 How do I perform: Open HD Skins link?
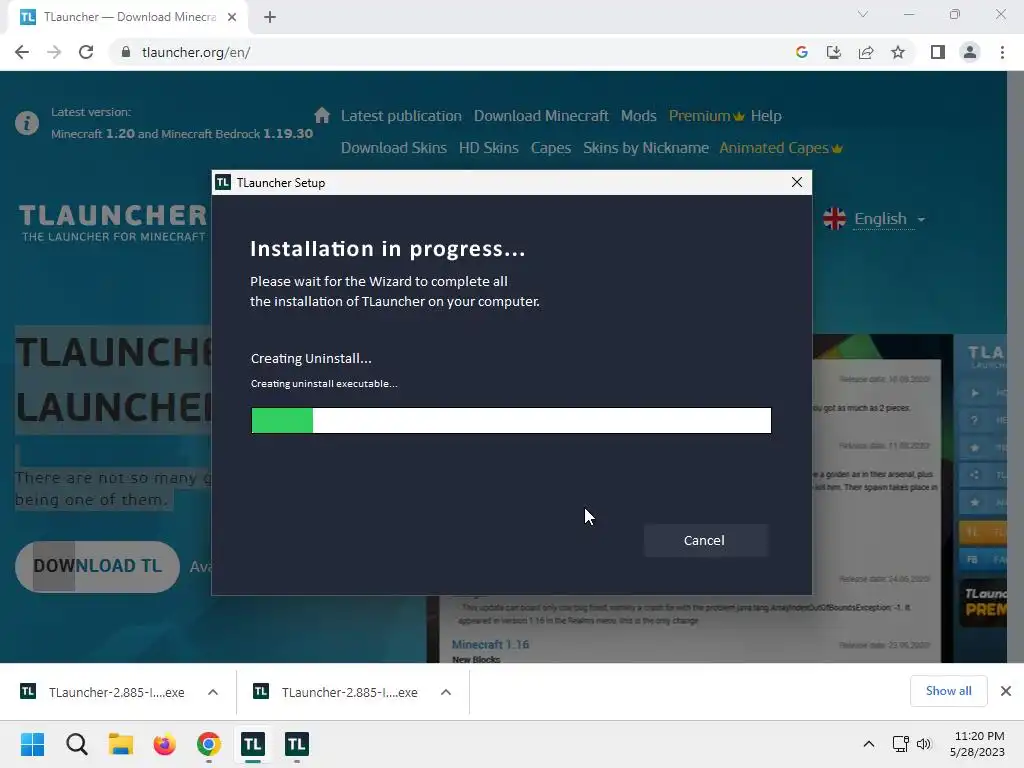[x=488, y=148]
